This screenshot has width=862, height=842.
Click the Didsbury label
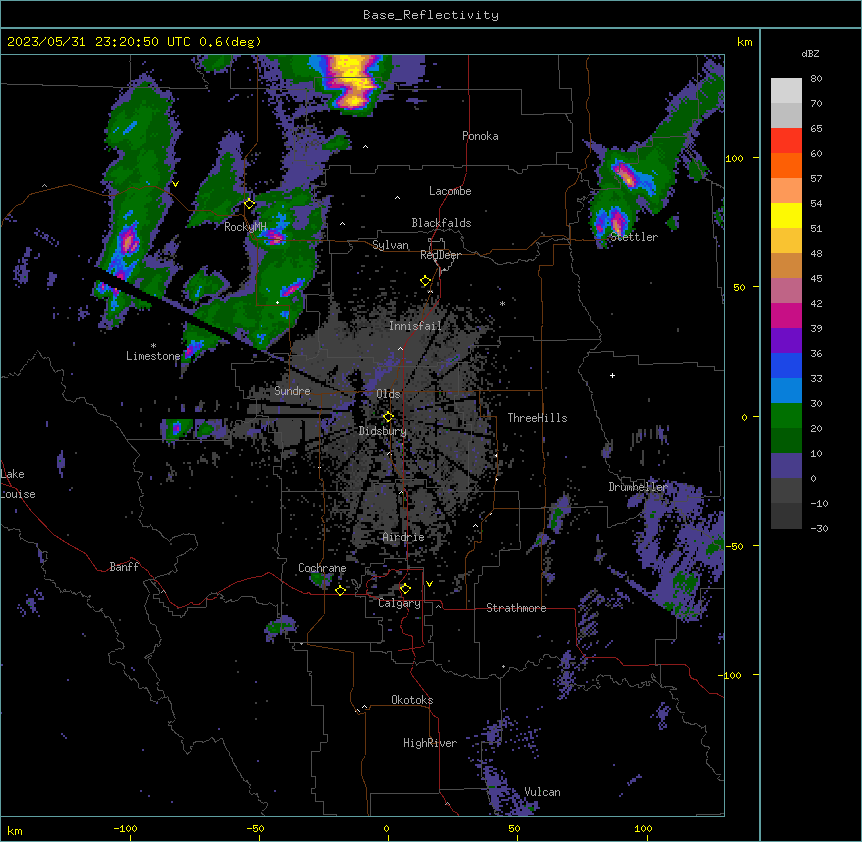(383, 431)
